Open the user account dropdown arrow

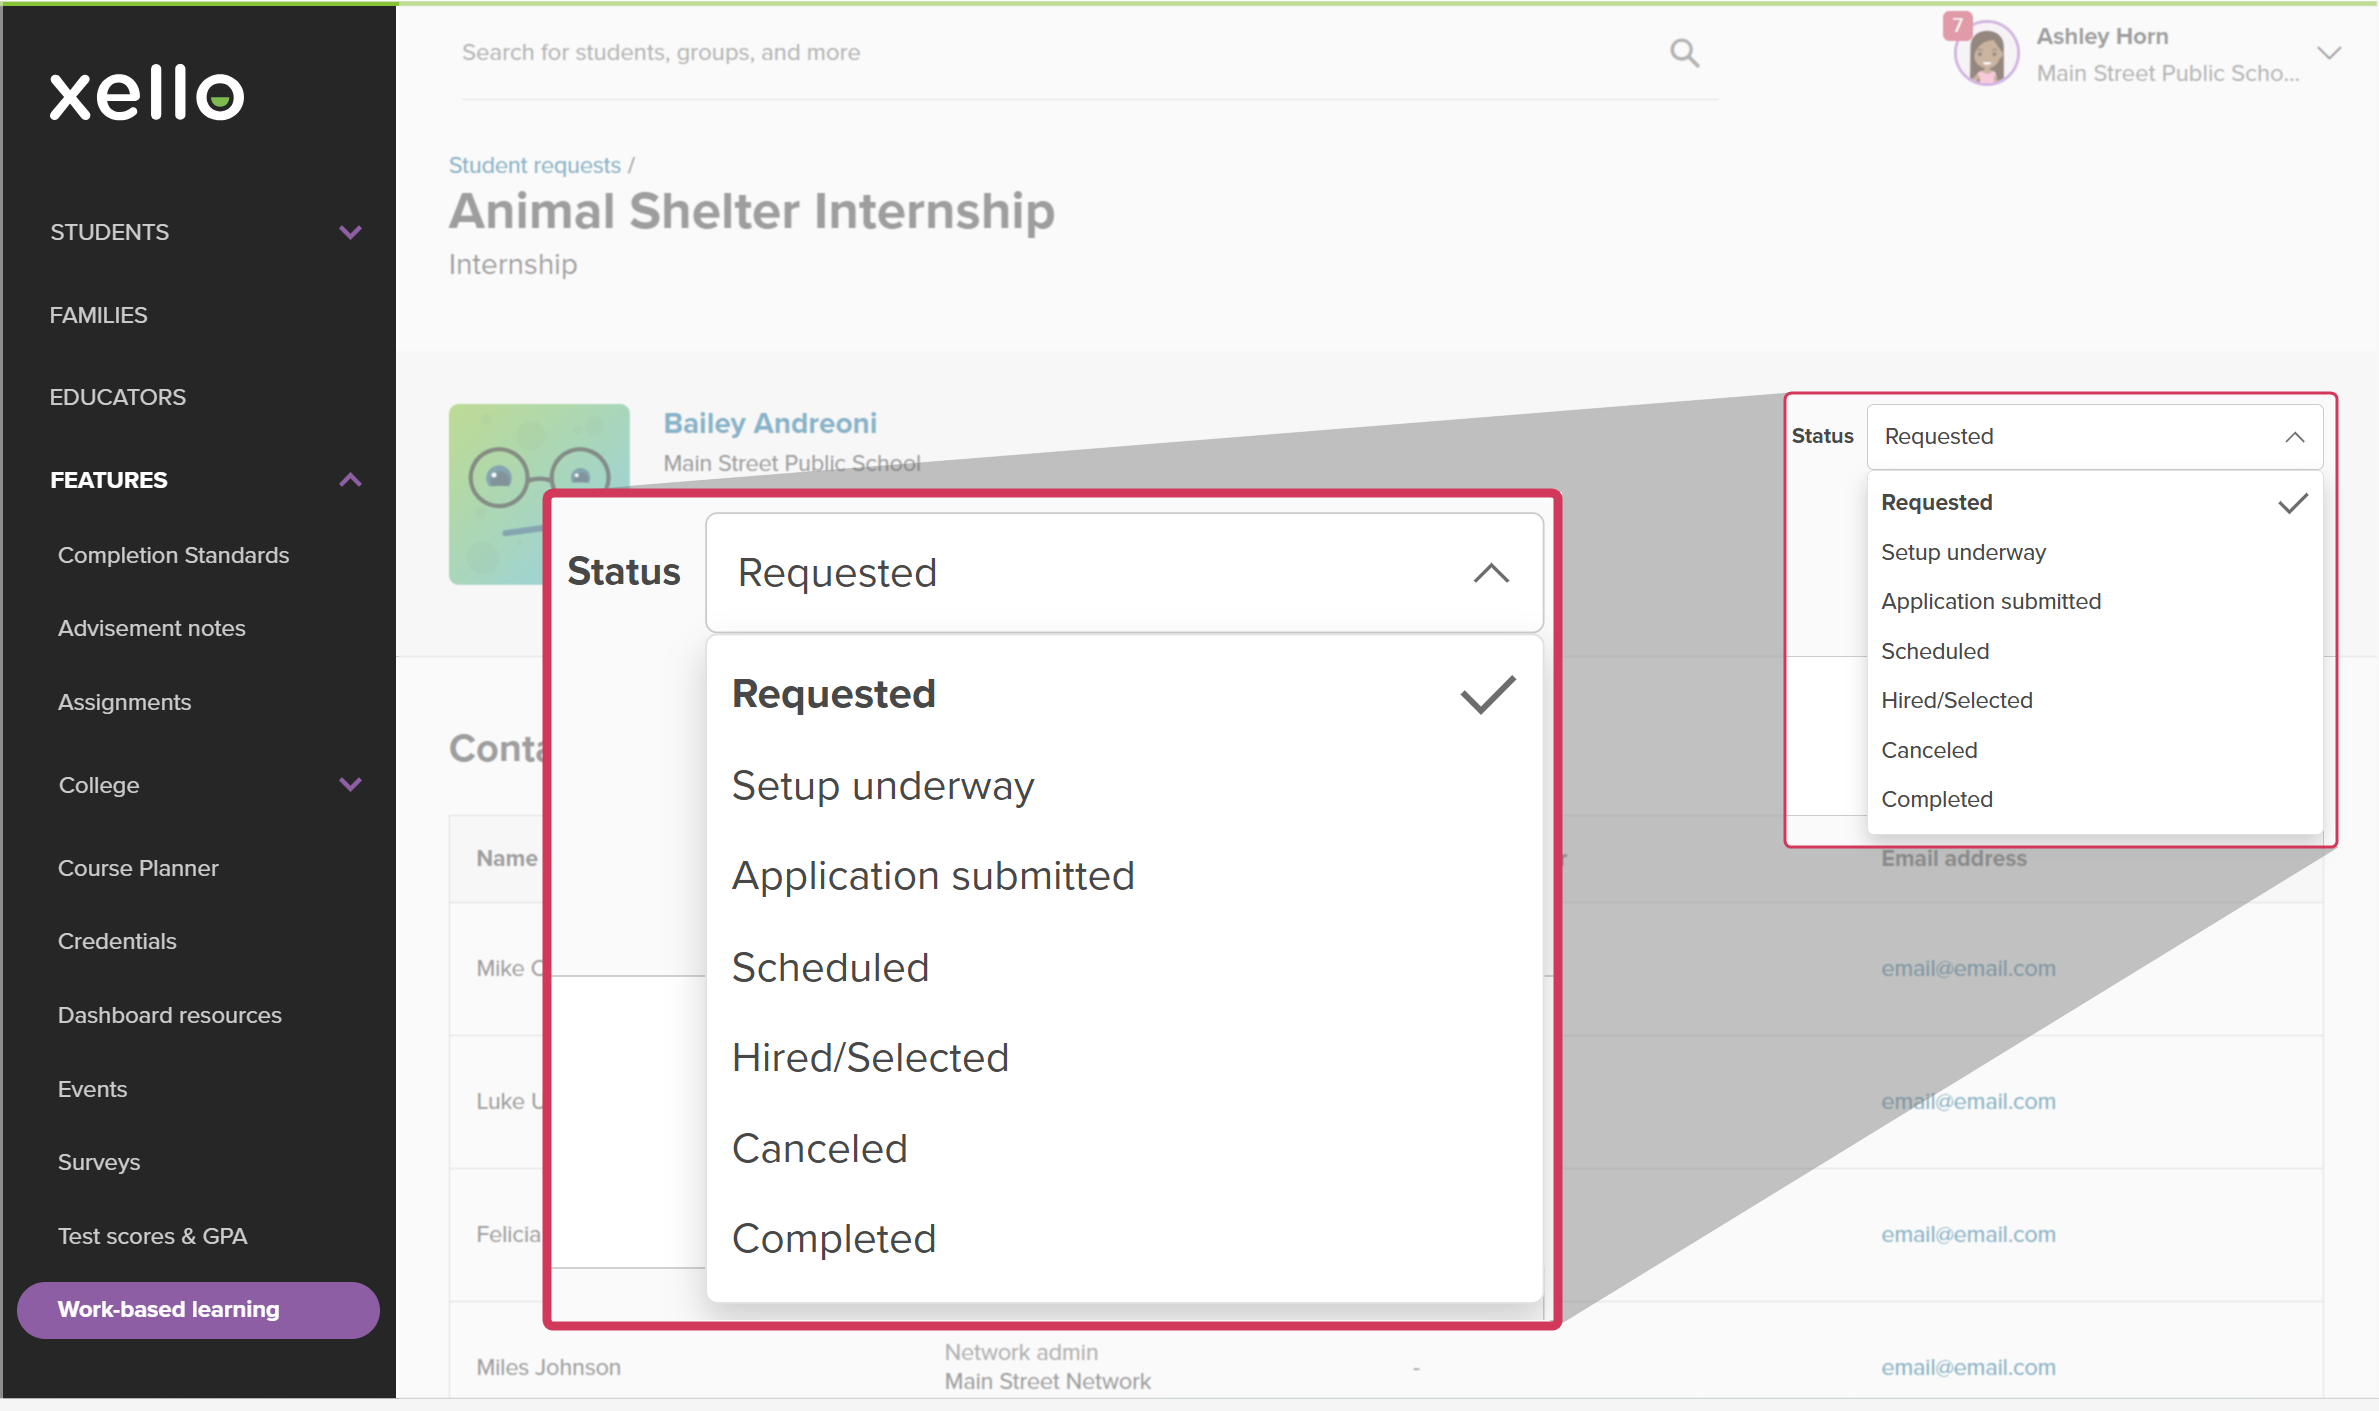(x=2329, y=54)
